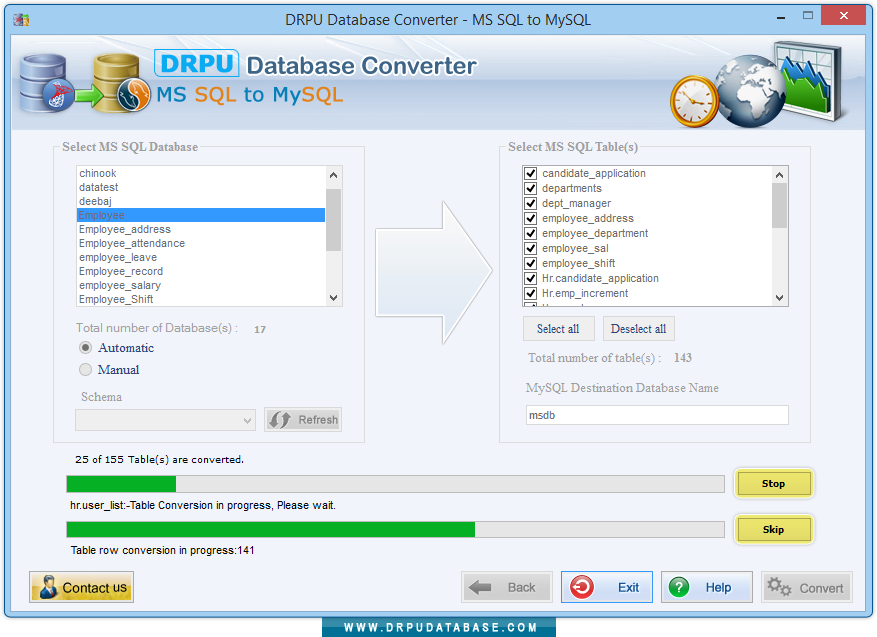
Task: Toggle Hr.candidate_application checkbox
Action: point(531,279)
